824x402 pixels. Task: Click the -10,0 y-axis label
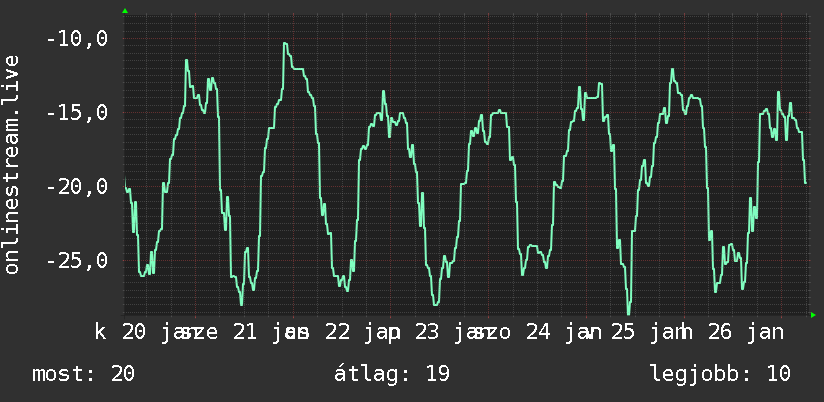coord(77,38)
